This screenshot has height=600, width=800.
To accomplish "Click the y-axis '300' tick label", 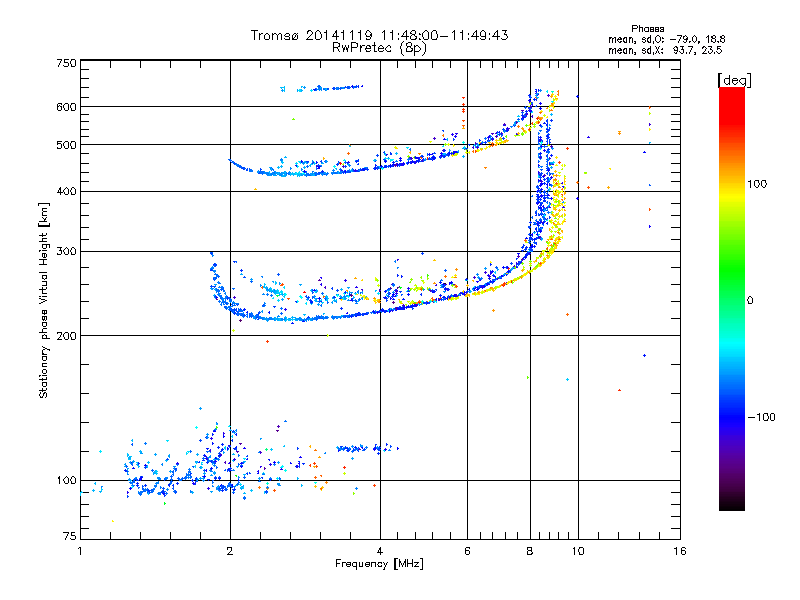I will pos(66,251).
